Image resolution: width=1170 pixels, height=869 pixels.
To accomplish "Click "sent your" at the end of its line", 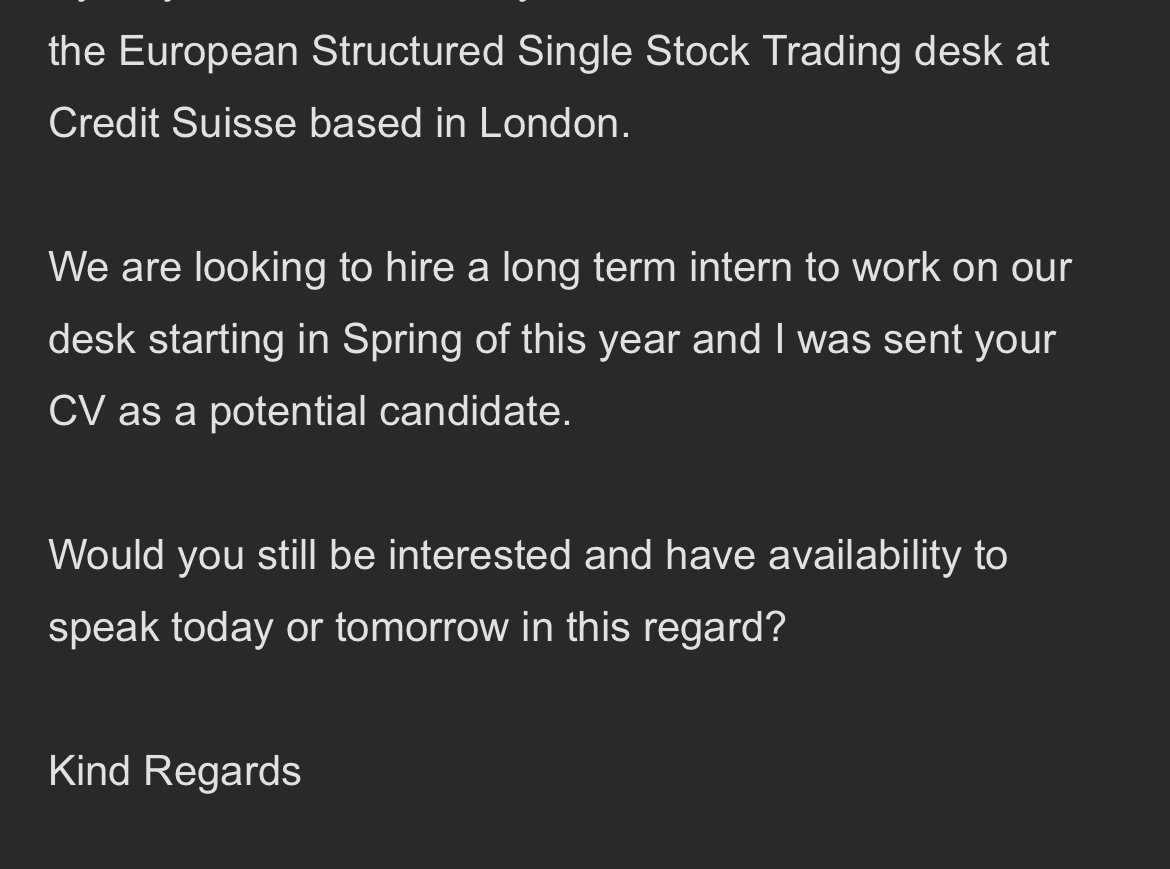I will click(970, 339).
